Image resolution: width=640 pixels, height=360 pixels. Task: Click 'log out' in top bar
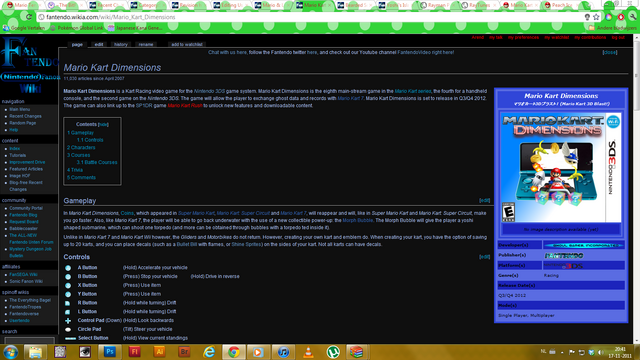tap(618, 38)
